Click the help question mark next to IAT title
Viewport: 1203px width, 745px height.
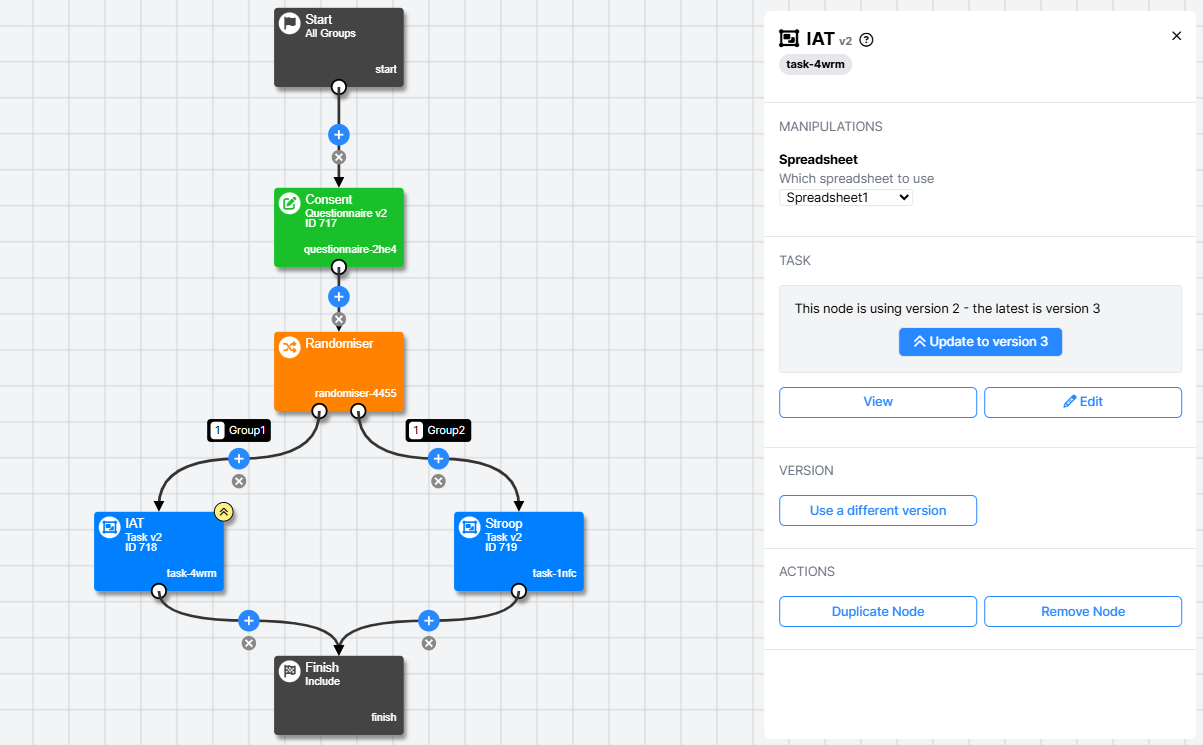click(867, 40)
